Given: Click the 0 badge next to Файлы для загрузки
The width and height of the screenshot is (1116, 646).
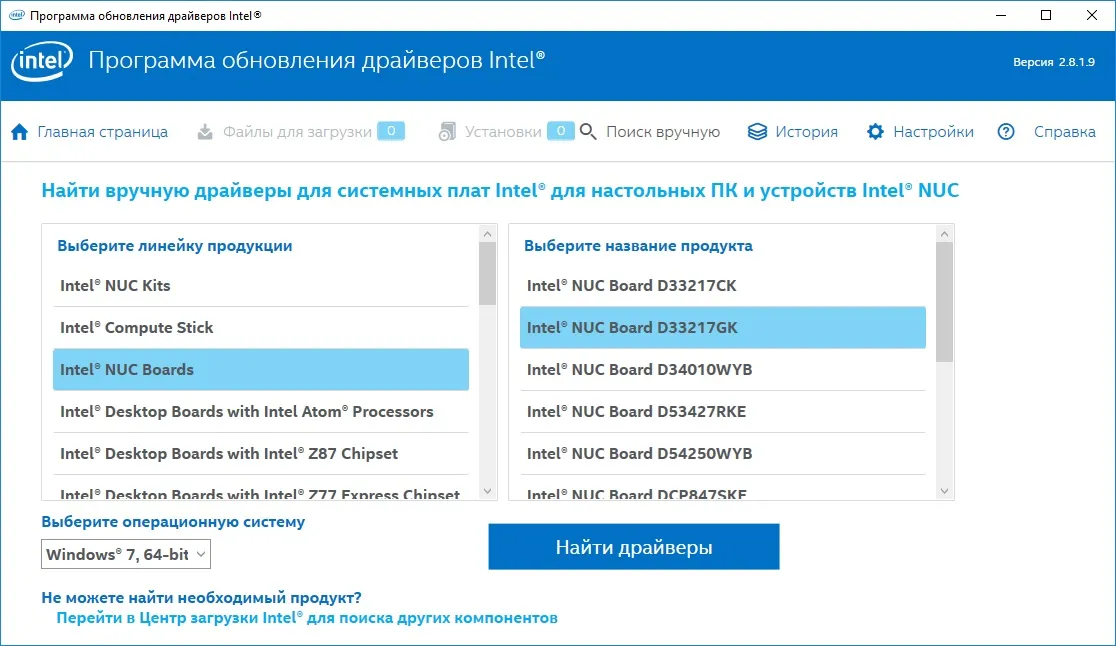Looking at the screenshot, I should (391, 131).
